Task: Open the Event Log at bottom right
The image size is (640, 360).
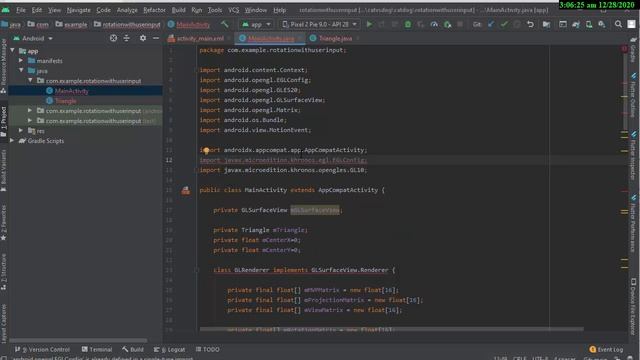Action: click(606, 349)
